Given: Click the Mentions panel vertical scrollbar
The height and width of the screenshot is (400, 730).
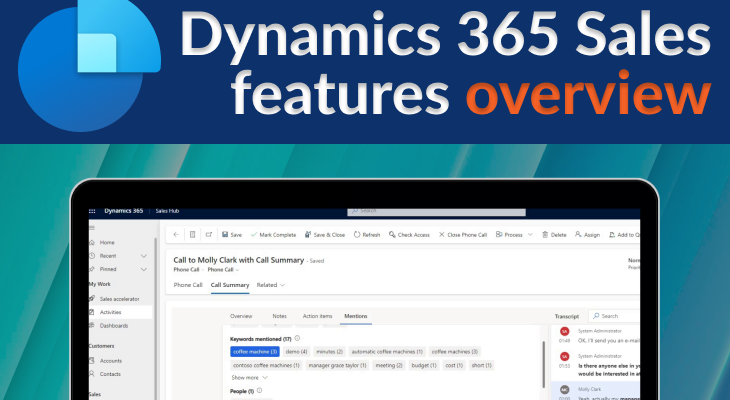Looking at the screenshot, I should click(543, 365).
